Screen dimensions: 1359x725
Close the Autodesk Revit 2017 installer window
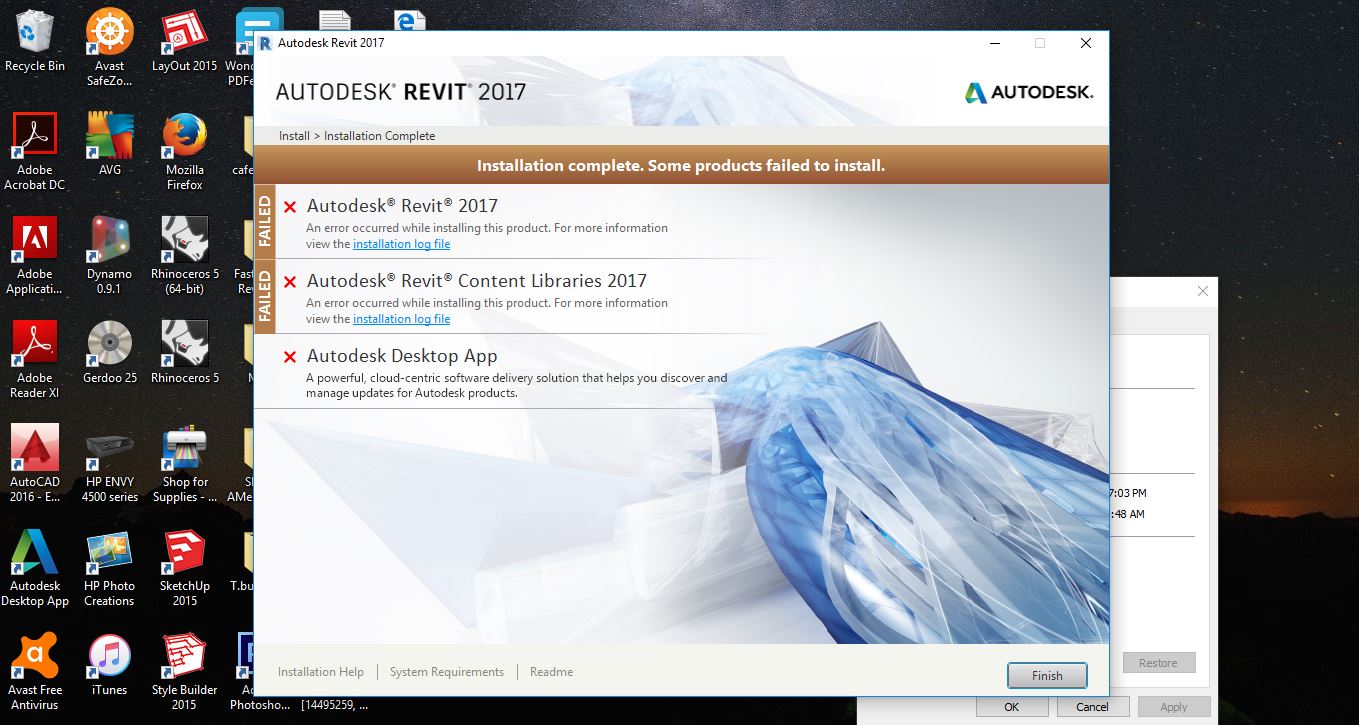click(1085, 43)
